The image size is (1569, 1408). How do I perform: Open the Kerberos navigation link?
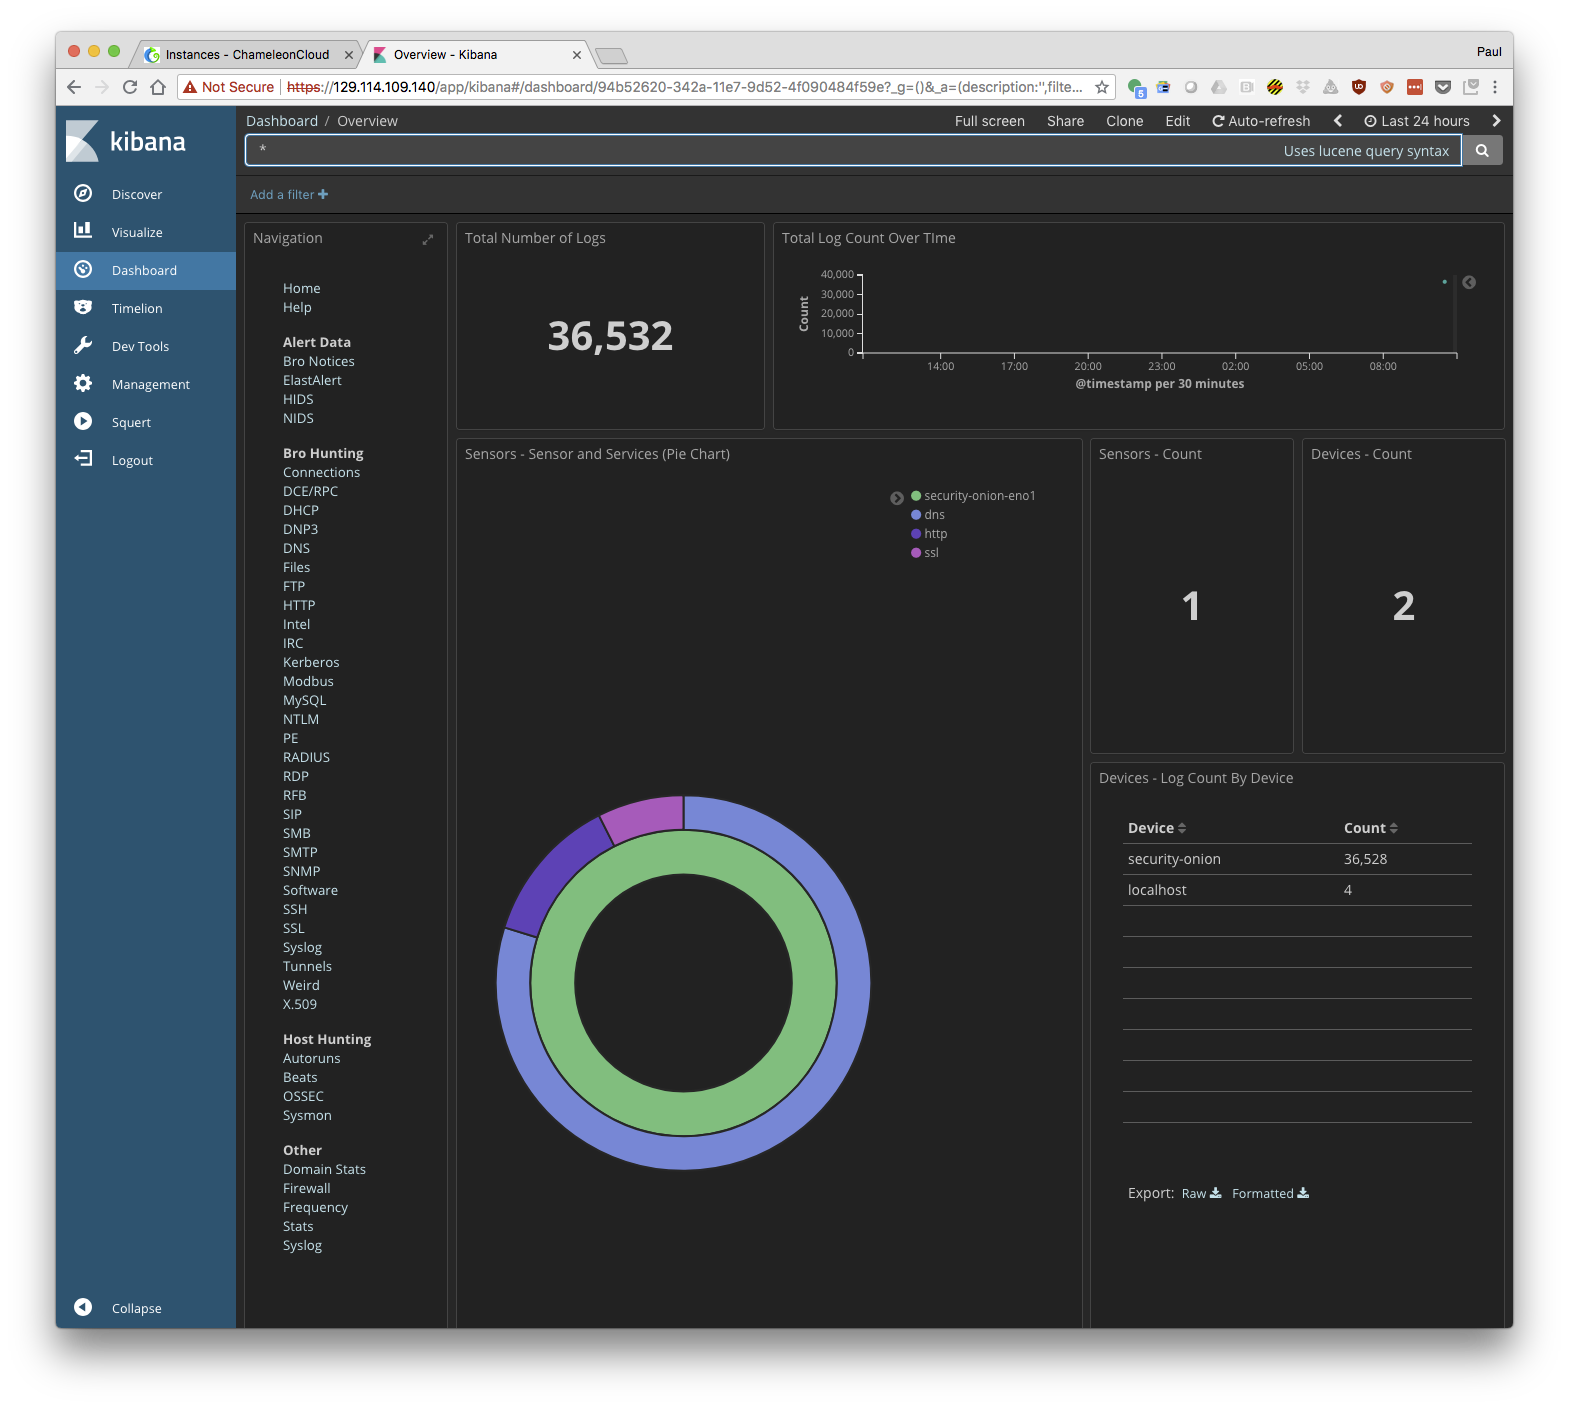(x=311, y=662)
